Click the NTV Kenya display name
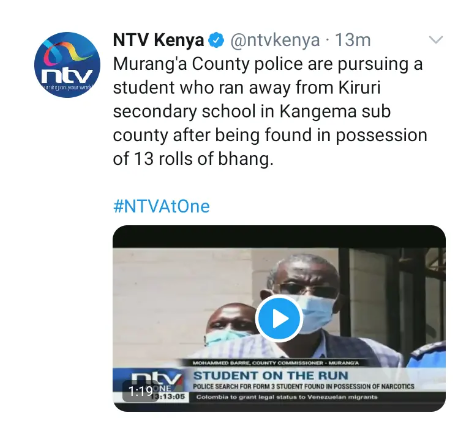The height and width of the screenshot is (433, 476). (159, 40)
